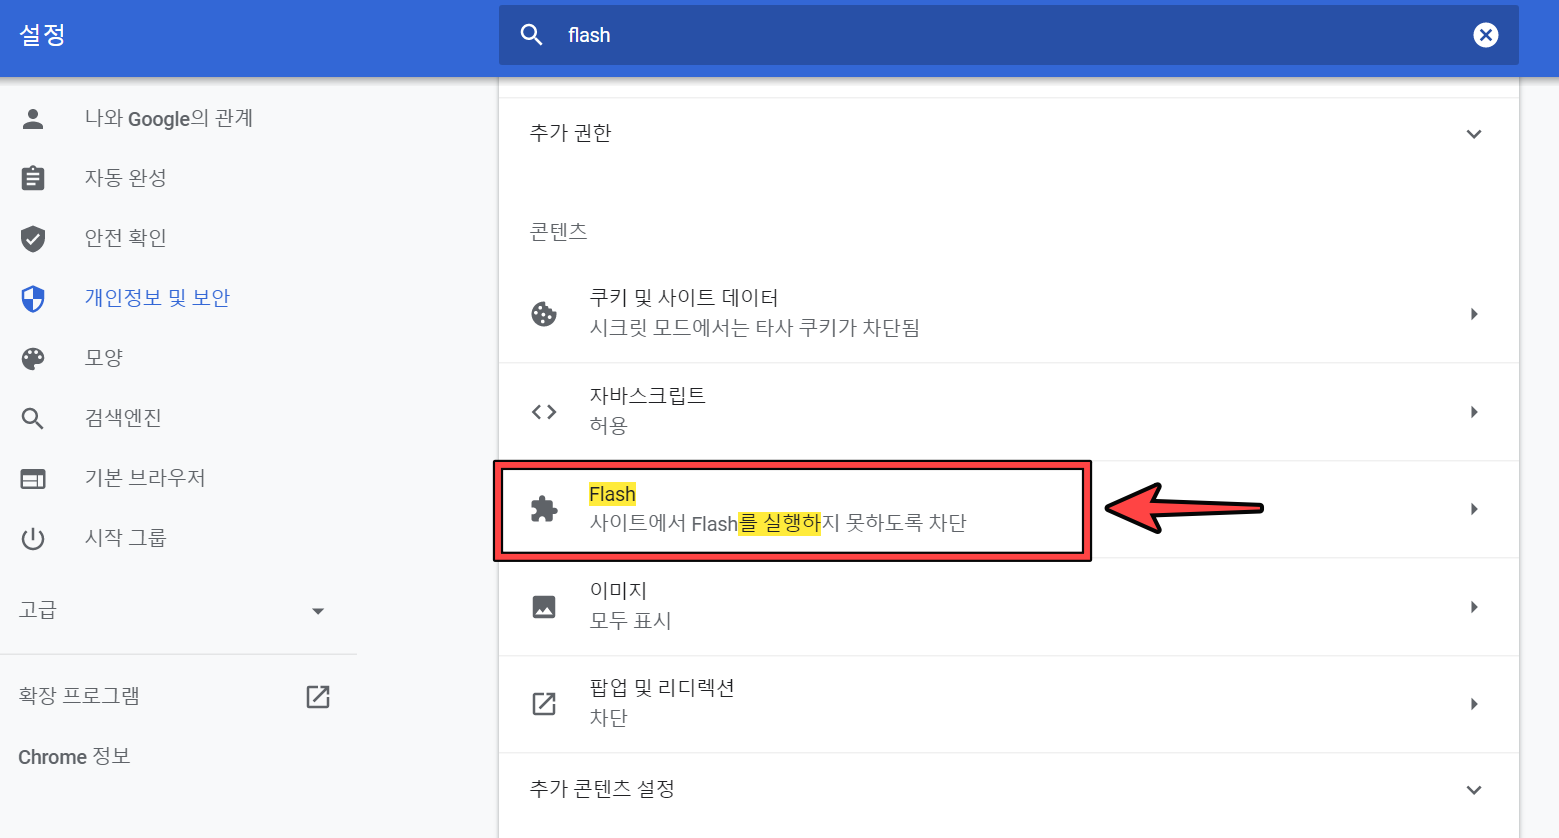Click the shield check icon beside 안전 확인
This screenshot has height=838, width=1559.
(x=33, y=238)
